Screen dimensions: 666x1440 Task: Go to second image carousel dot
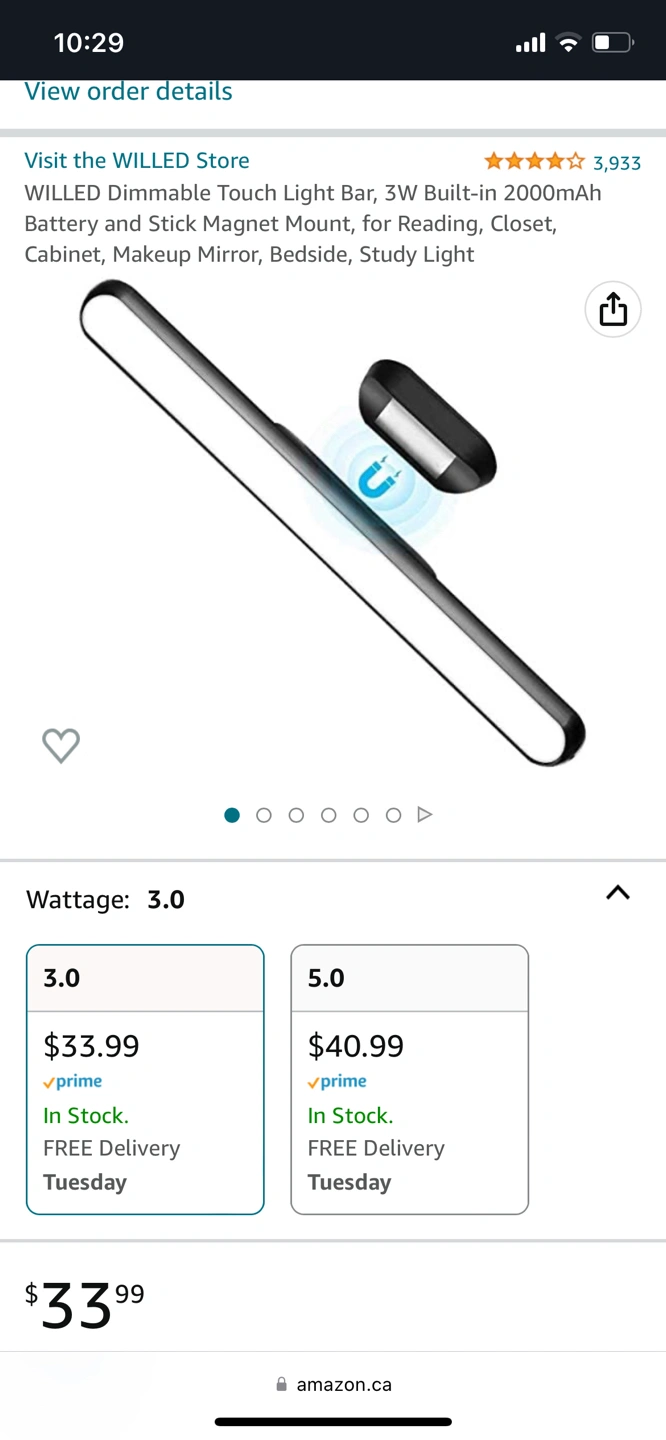pos(264,815)
